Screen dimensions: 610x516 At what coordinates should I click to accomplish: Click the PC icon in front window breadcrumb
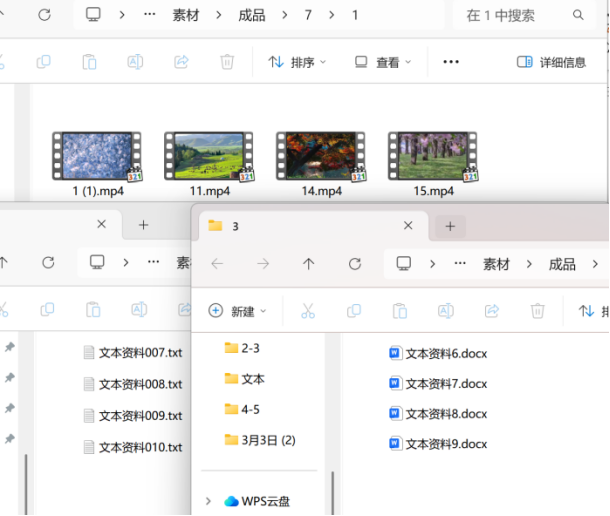click(403, 264)
